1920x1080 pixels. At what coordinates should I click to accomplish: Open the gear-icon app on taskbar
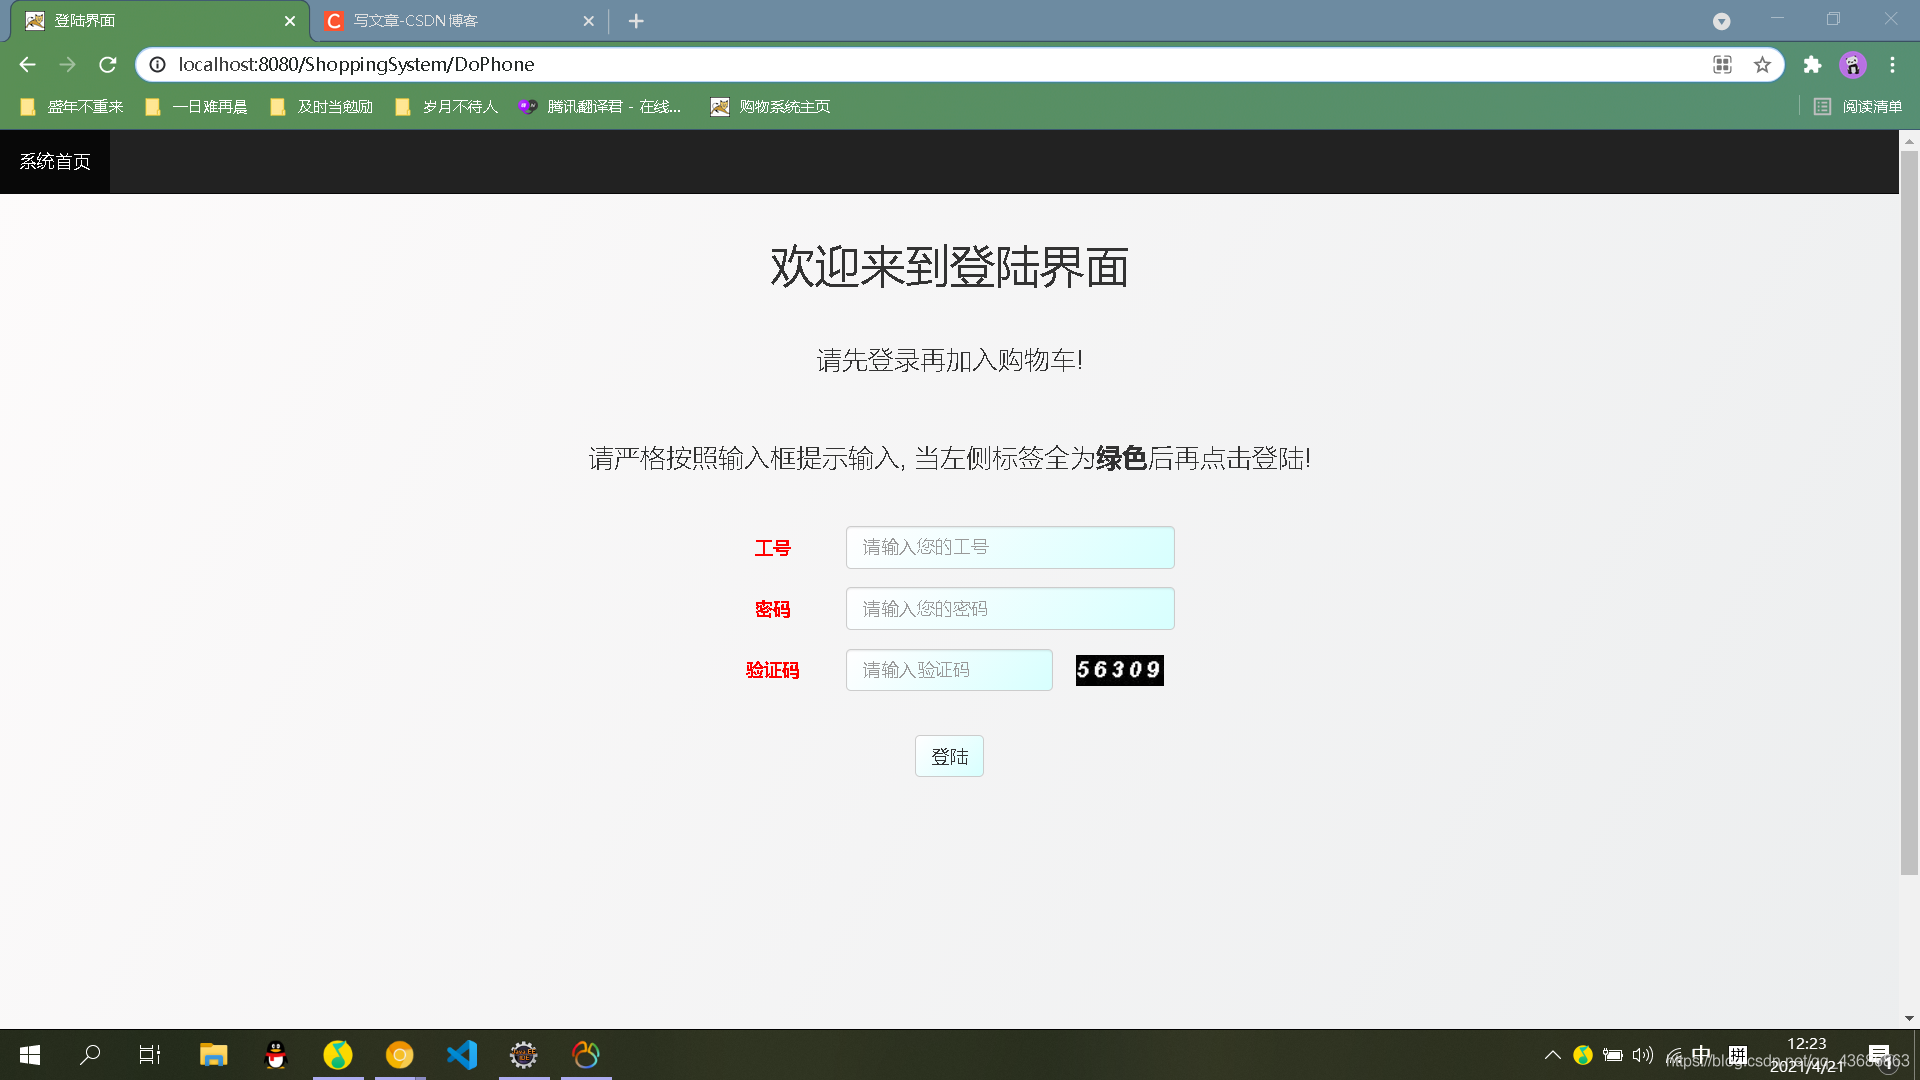pos(523,1055)
